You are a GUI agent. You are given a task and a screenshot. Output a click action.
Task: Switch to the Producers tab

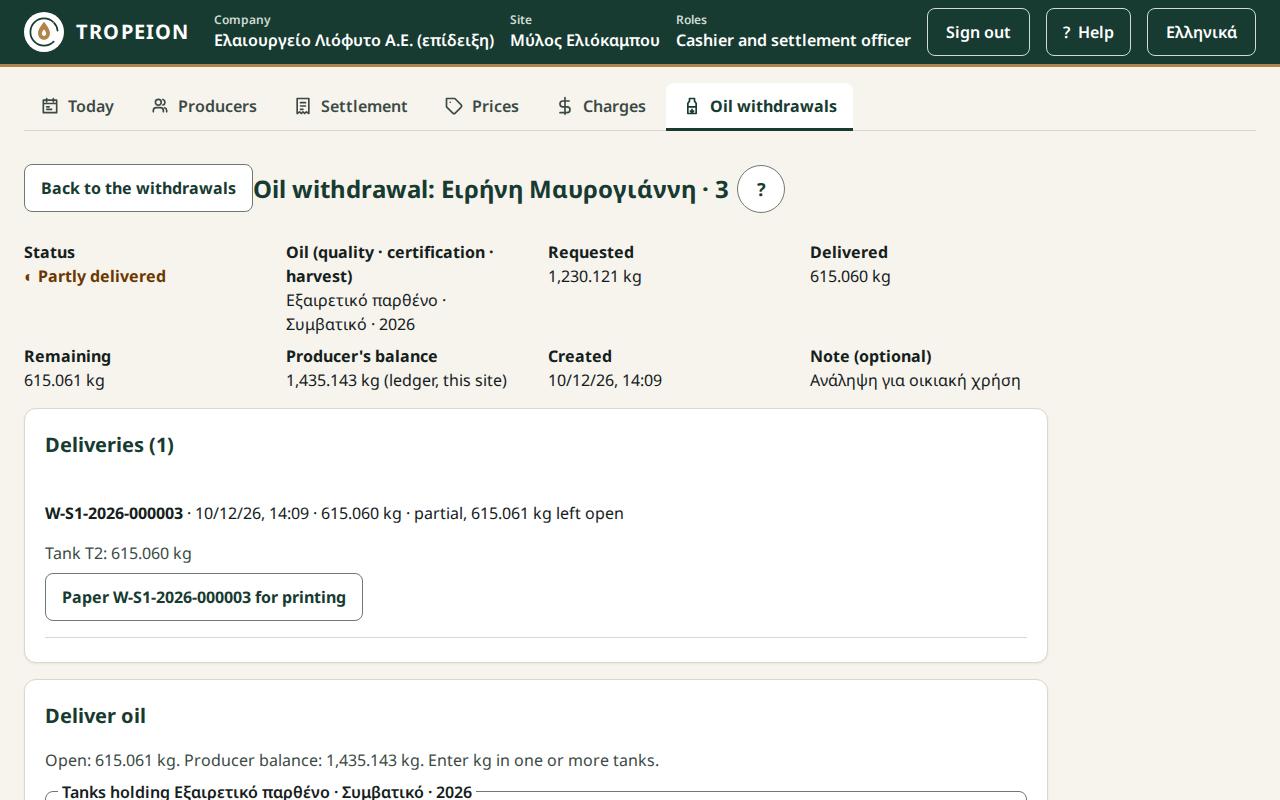(204, 106)
